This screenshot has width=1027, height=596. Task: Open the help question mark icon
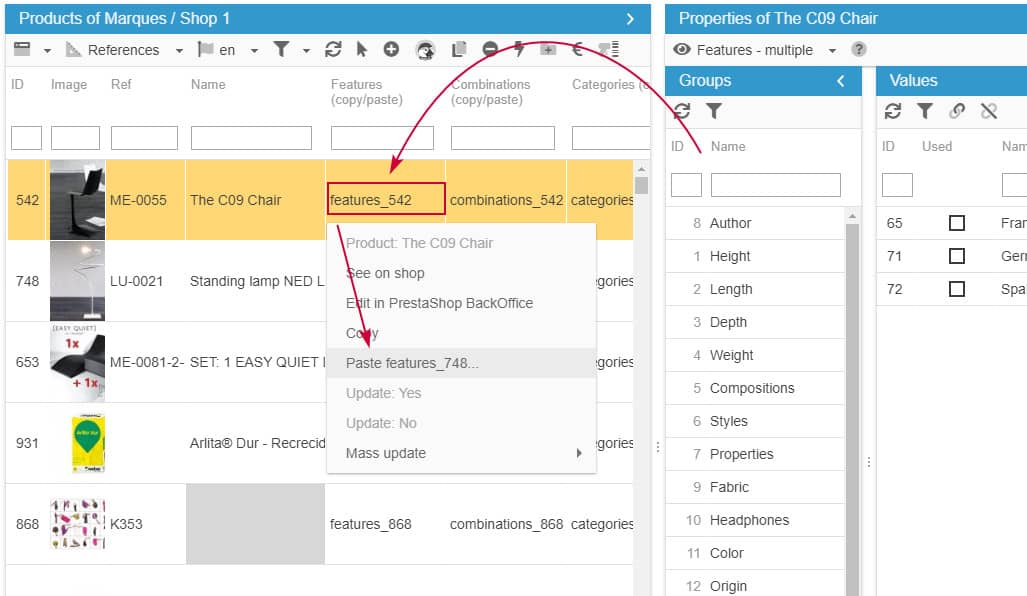point(858,50)
